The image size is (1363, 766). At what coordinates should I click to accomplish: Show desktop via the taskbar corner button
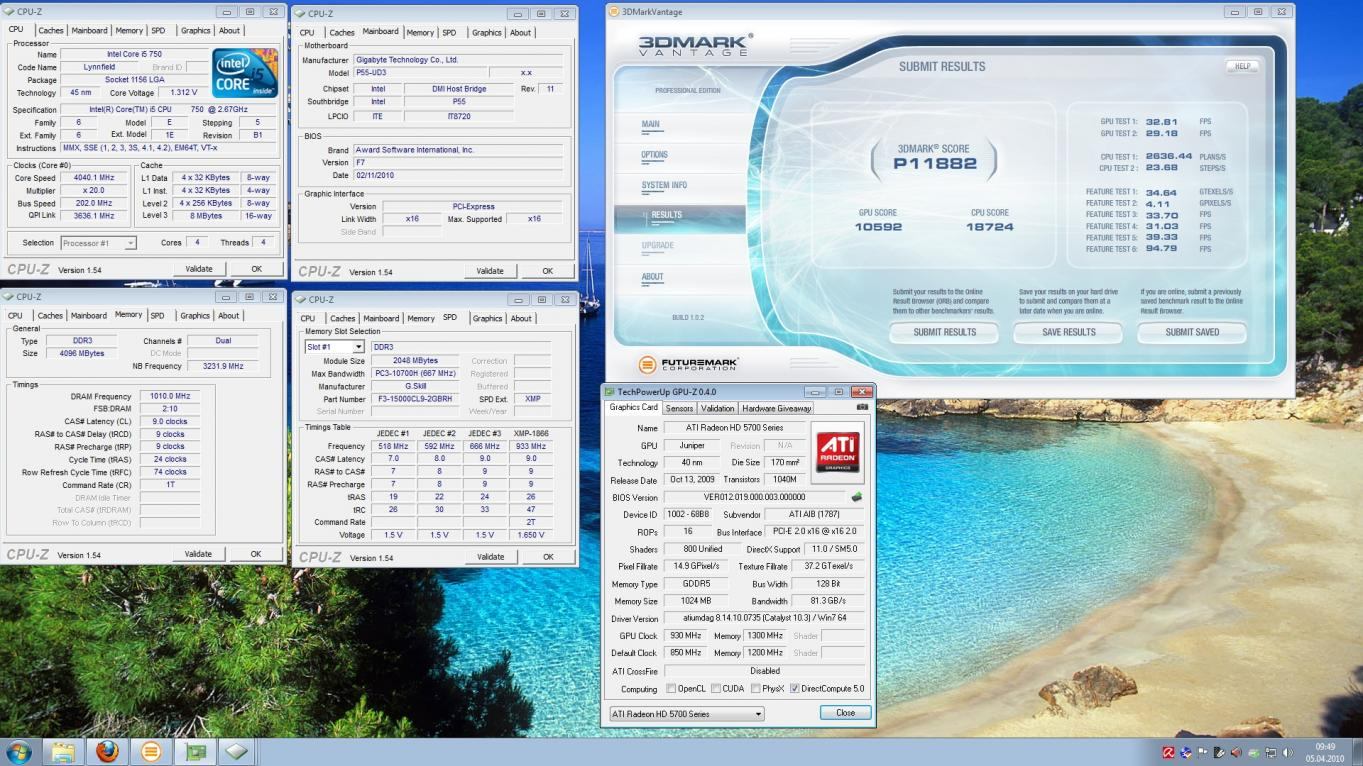coord(1356,752)
